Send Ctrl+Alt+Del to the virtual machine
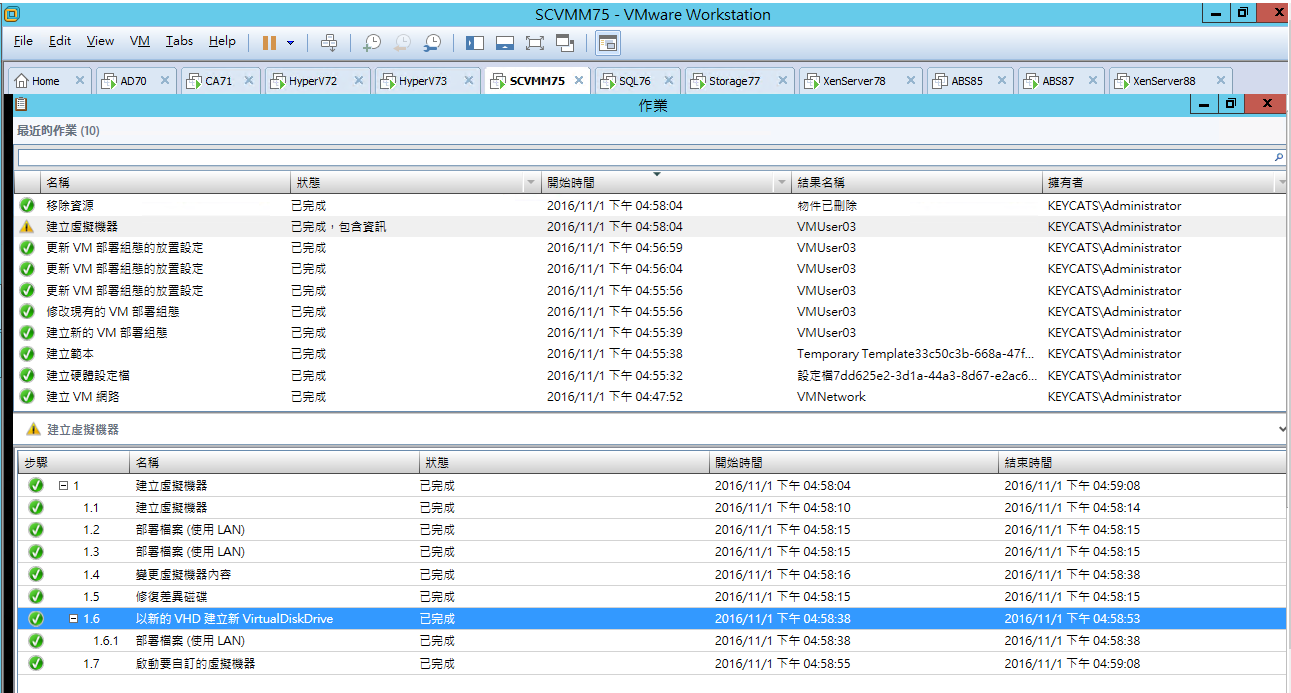The width and height of the screenshot is (1291, 693). (x=329, y=42)
